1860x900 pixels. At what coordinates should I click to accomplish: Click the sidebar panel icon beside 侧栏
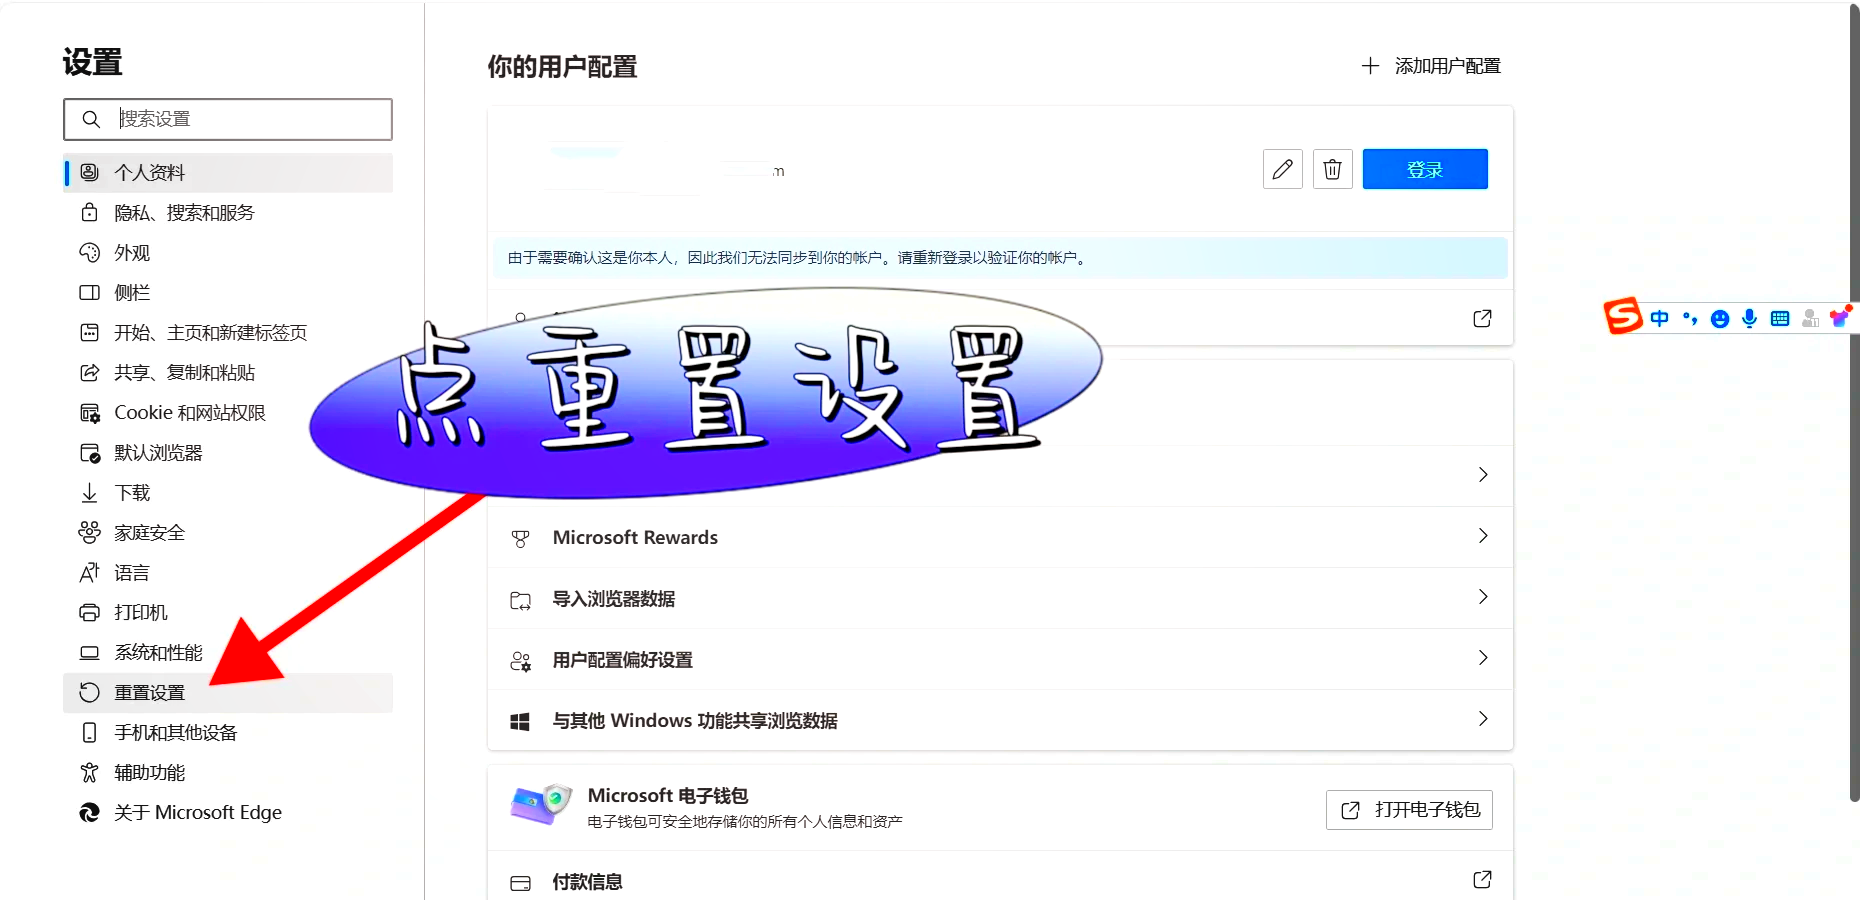89,292
